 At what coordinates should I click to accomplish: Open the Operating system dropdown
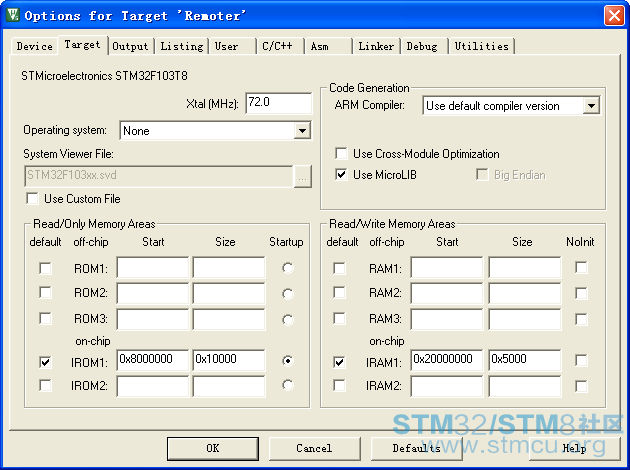coord(302,131)
